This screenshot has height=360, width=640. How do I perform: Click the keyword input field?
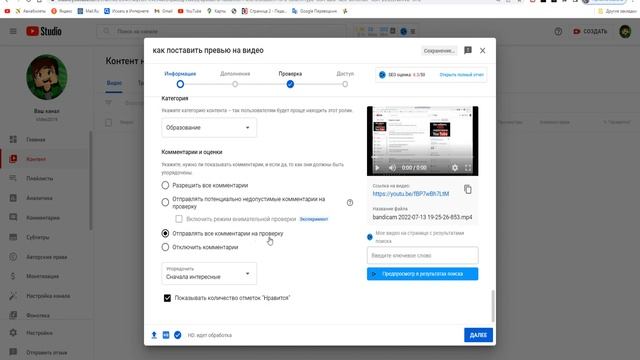point(422,256)
